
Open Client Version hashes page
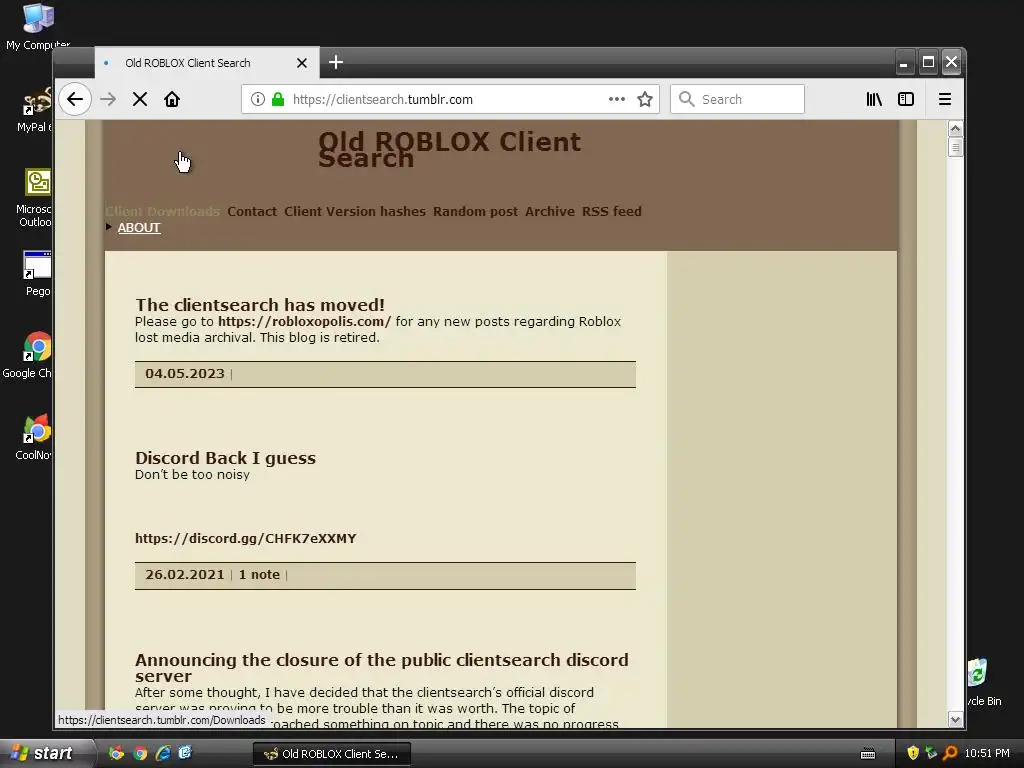pos(355,212)
